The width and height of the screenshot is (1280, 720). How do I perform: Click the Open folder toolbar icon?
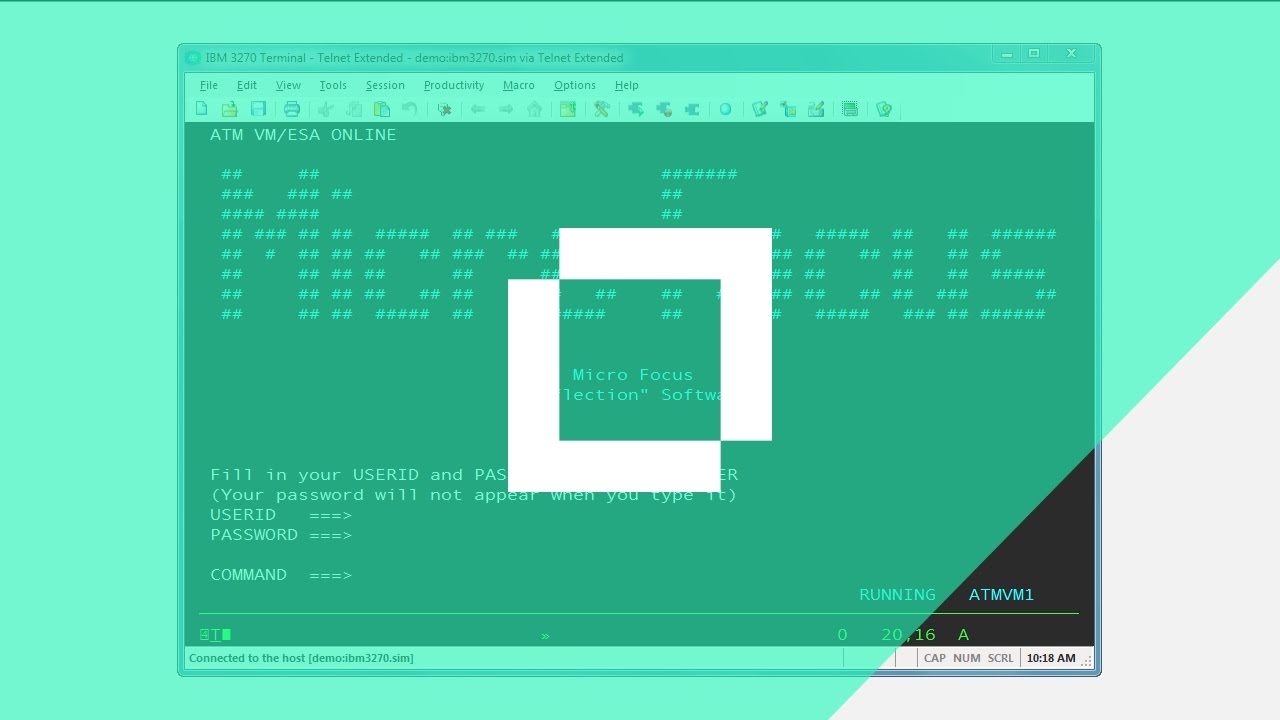[230, 109]
